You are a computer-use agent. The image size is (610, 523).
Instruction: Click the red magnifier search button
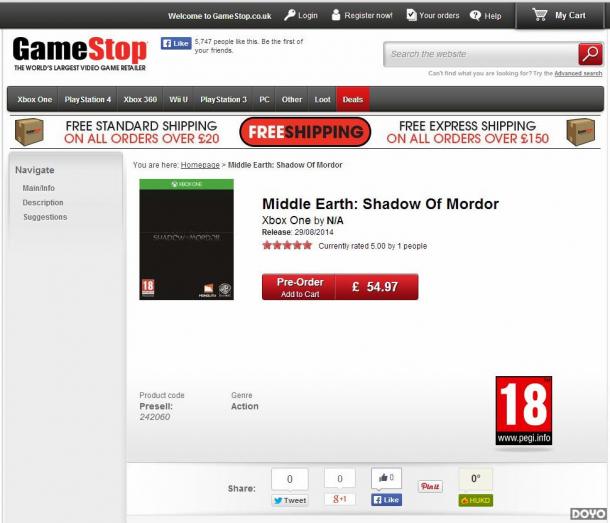point(590,54)
